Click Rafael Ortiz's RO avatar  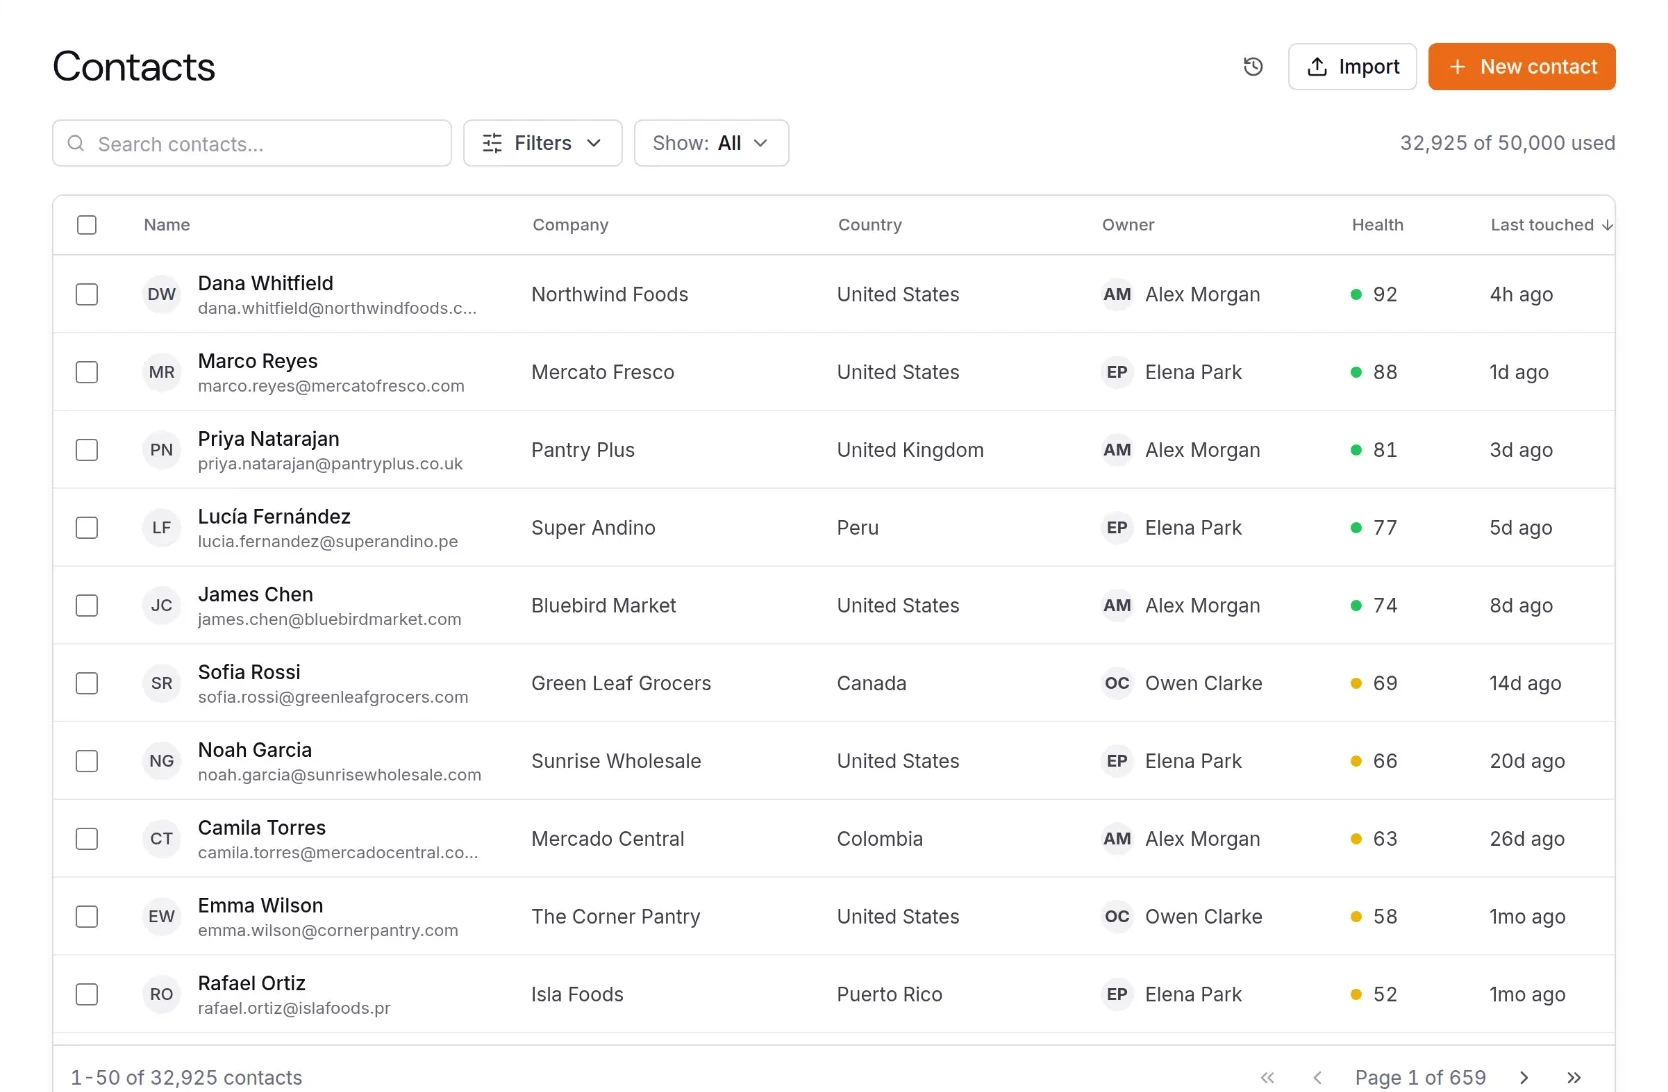pyautogui.click(x=161, y=995)
